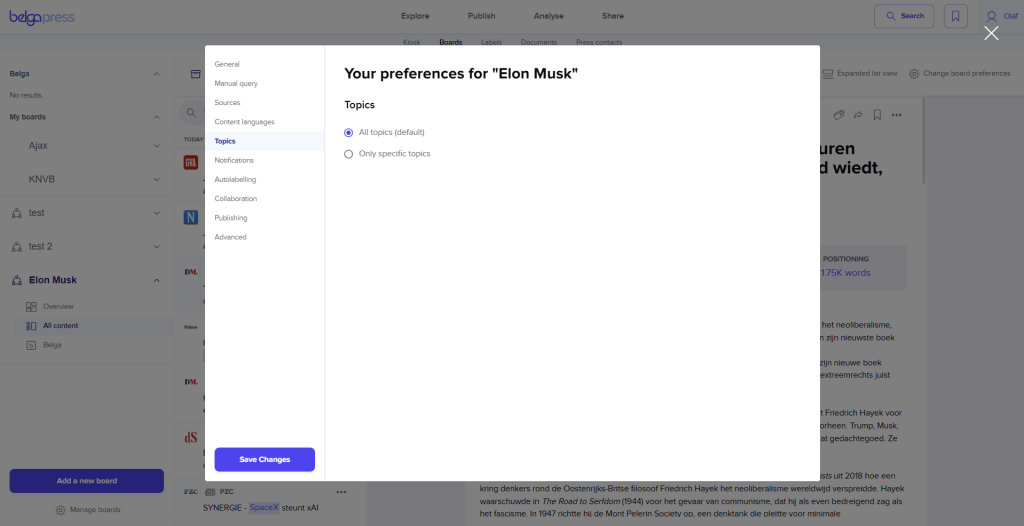The width and height of the screenshot is (1024, 526).
Task: Click the Expanded list view icon
Action: 827,74
